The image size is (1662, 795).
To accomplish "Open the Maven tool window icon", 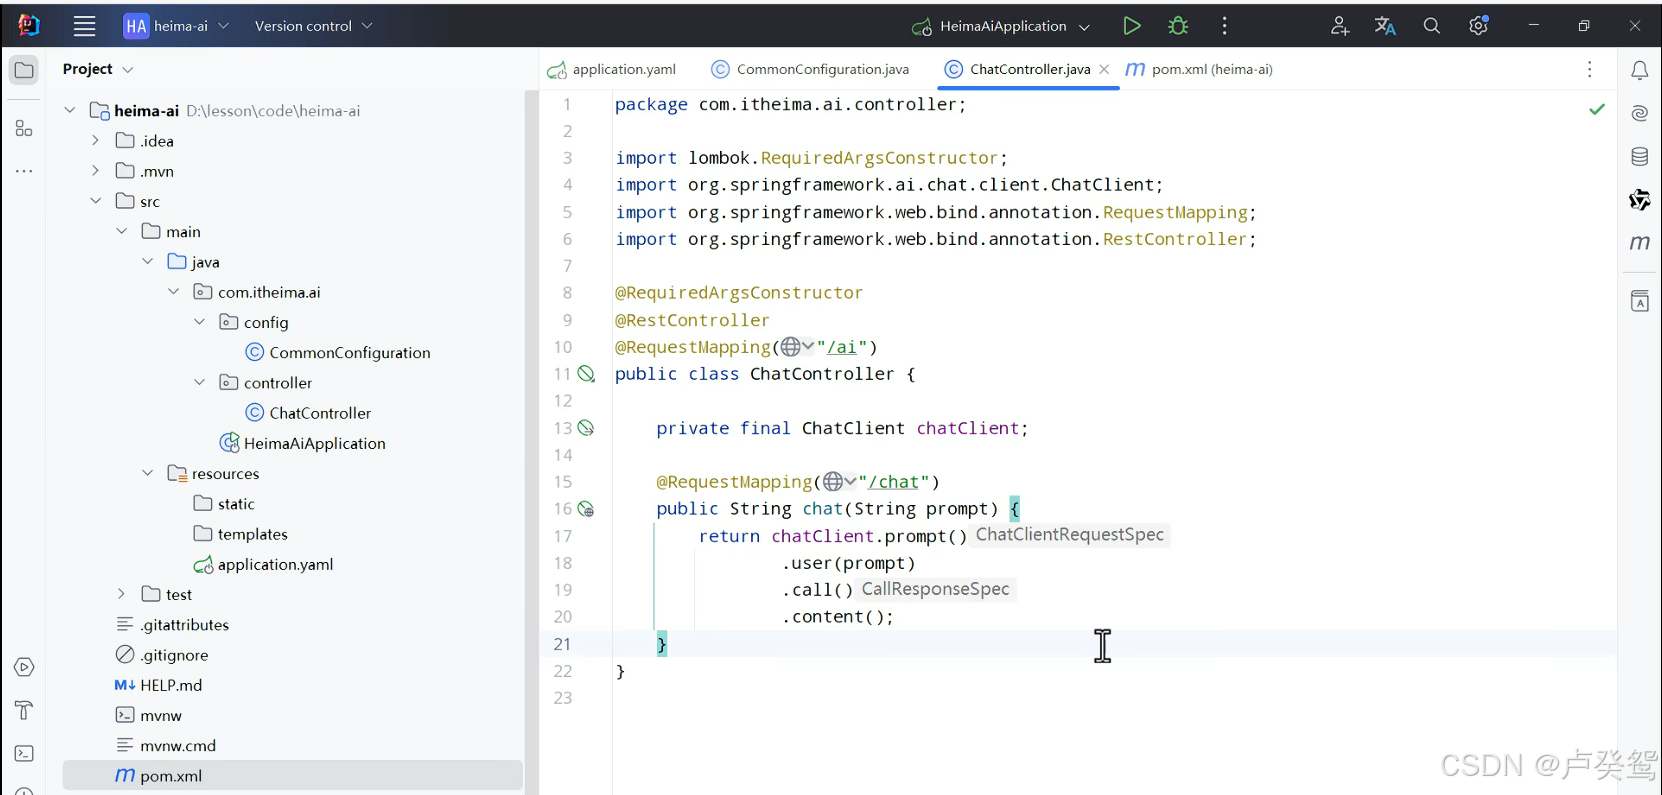I will pyautogui.click(x=1640, y=242).
